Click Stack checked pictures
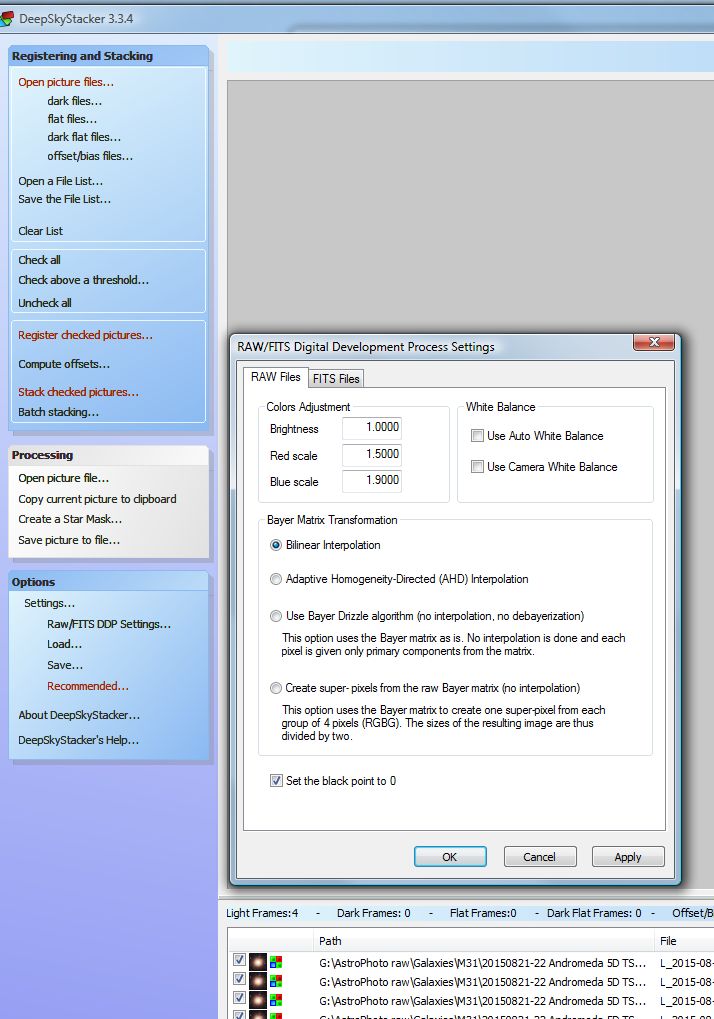714x1019 pixels. click(78, 392)
